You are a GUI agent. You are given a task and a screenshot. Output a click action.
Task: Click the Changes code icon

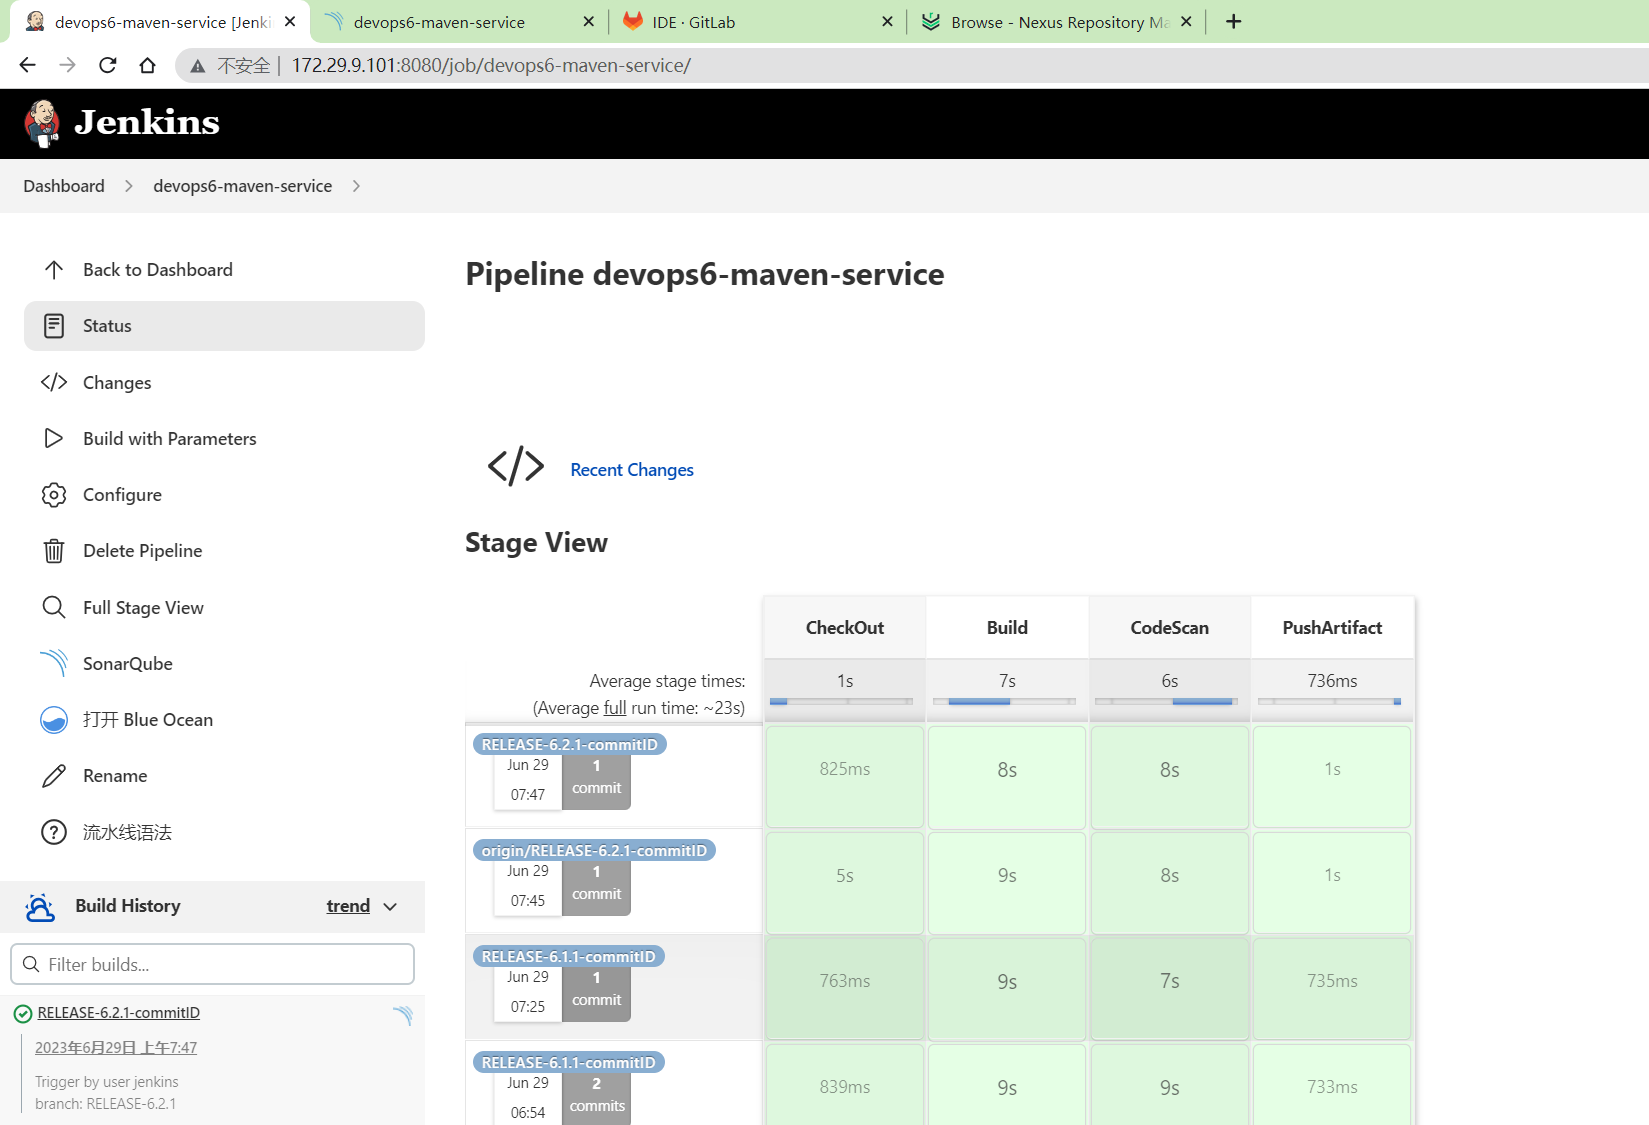tap(54, 383)
